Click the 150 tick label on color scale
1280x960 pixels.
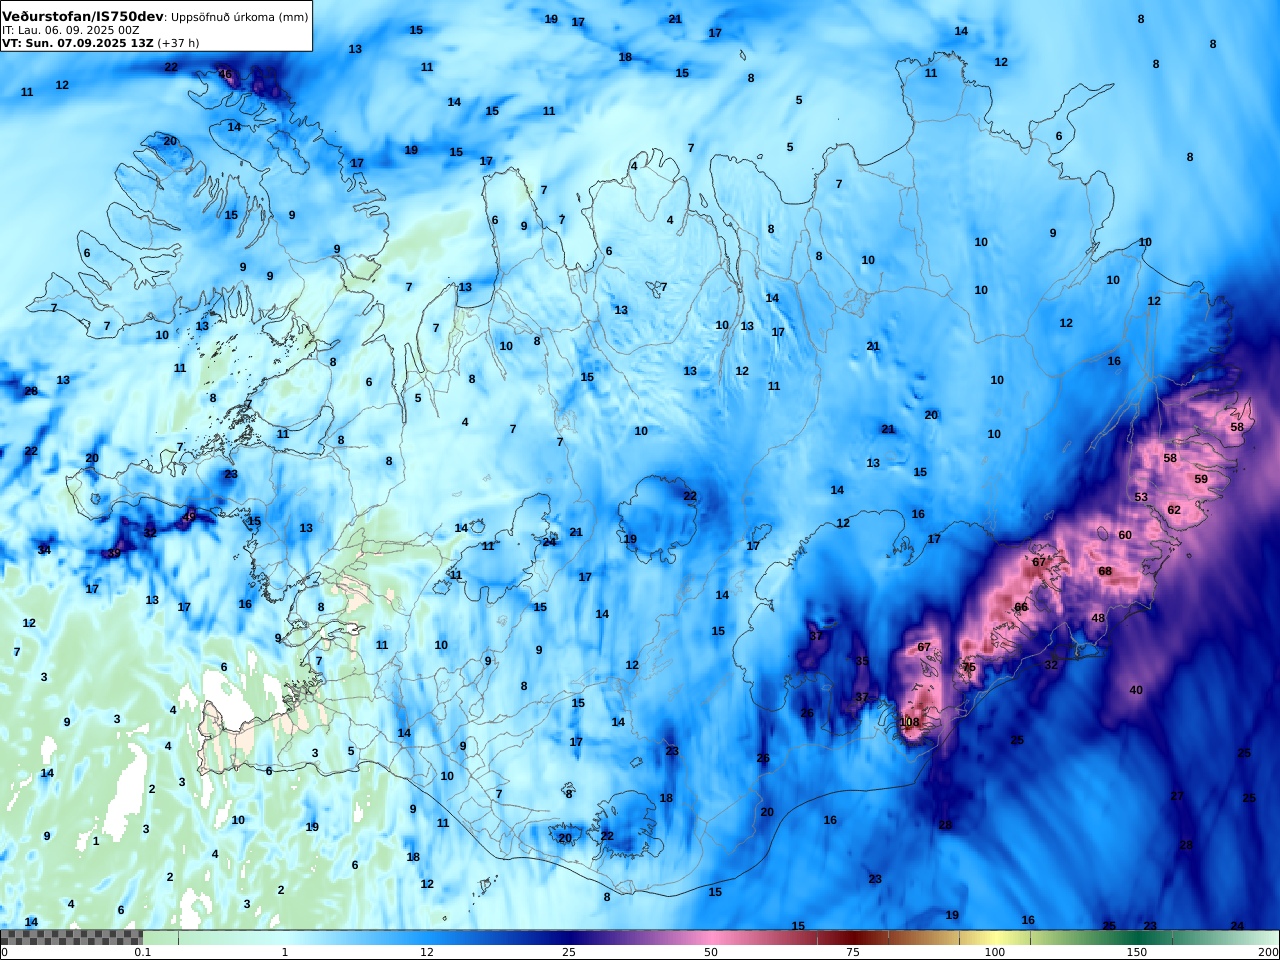point(1137,952)
